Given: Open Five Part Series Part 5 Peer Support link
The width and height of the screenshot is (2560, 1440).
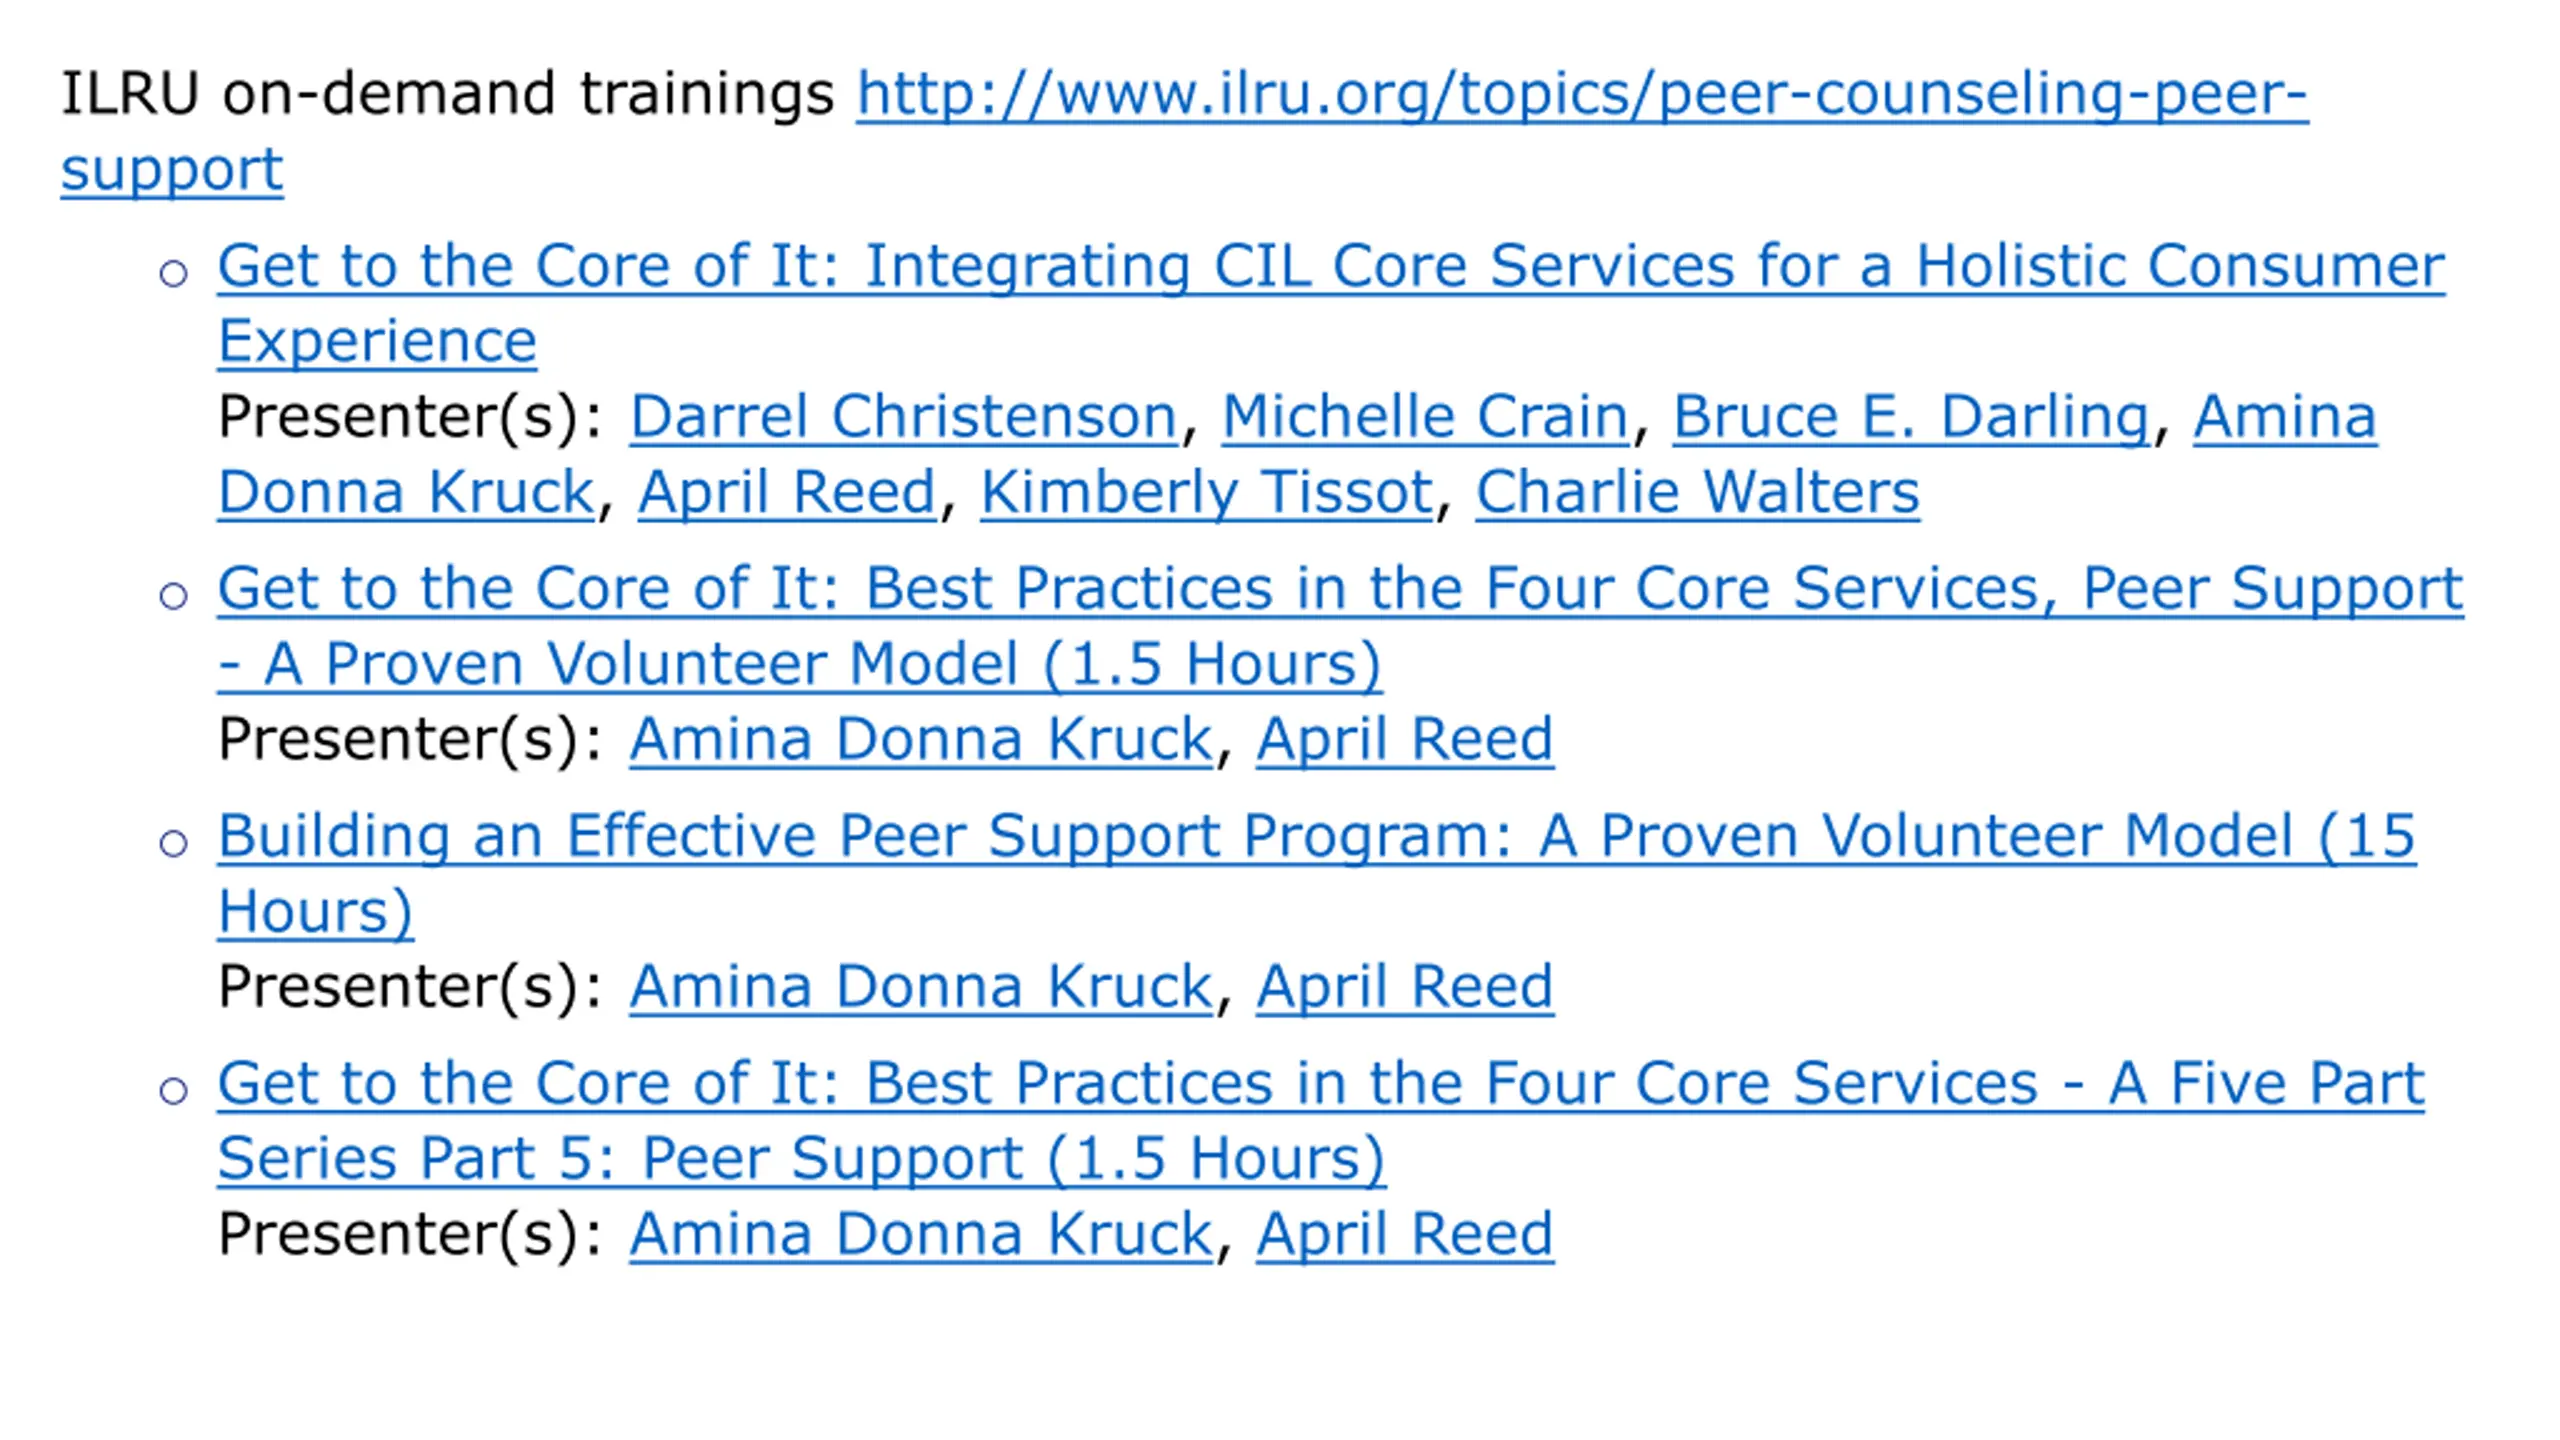Looking at the screenshot, I should 1321,1084.
